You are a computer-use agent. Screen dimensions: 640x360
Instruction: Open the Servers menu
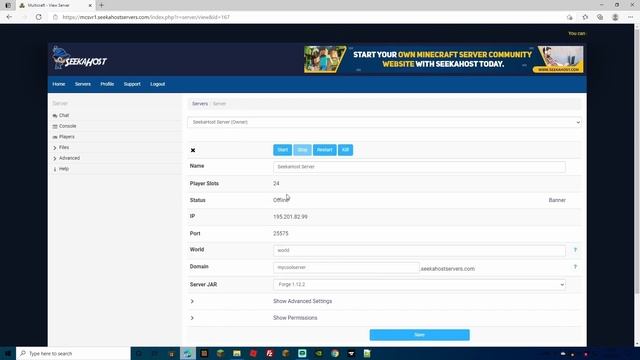click(x=82, y=84)
